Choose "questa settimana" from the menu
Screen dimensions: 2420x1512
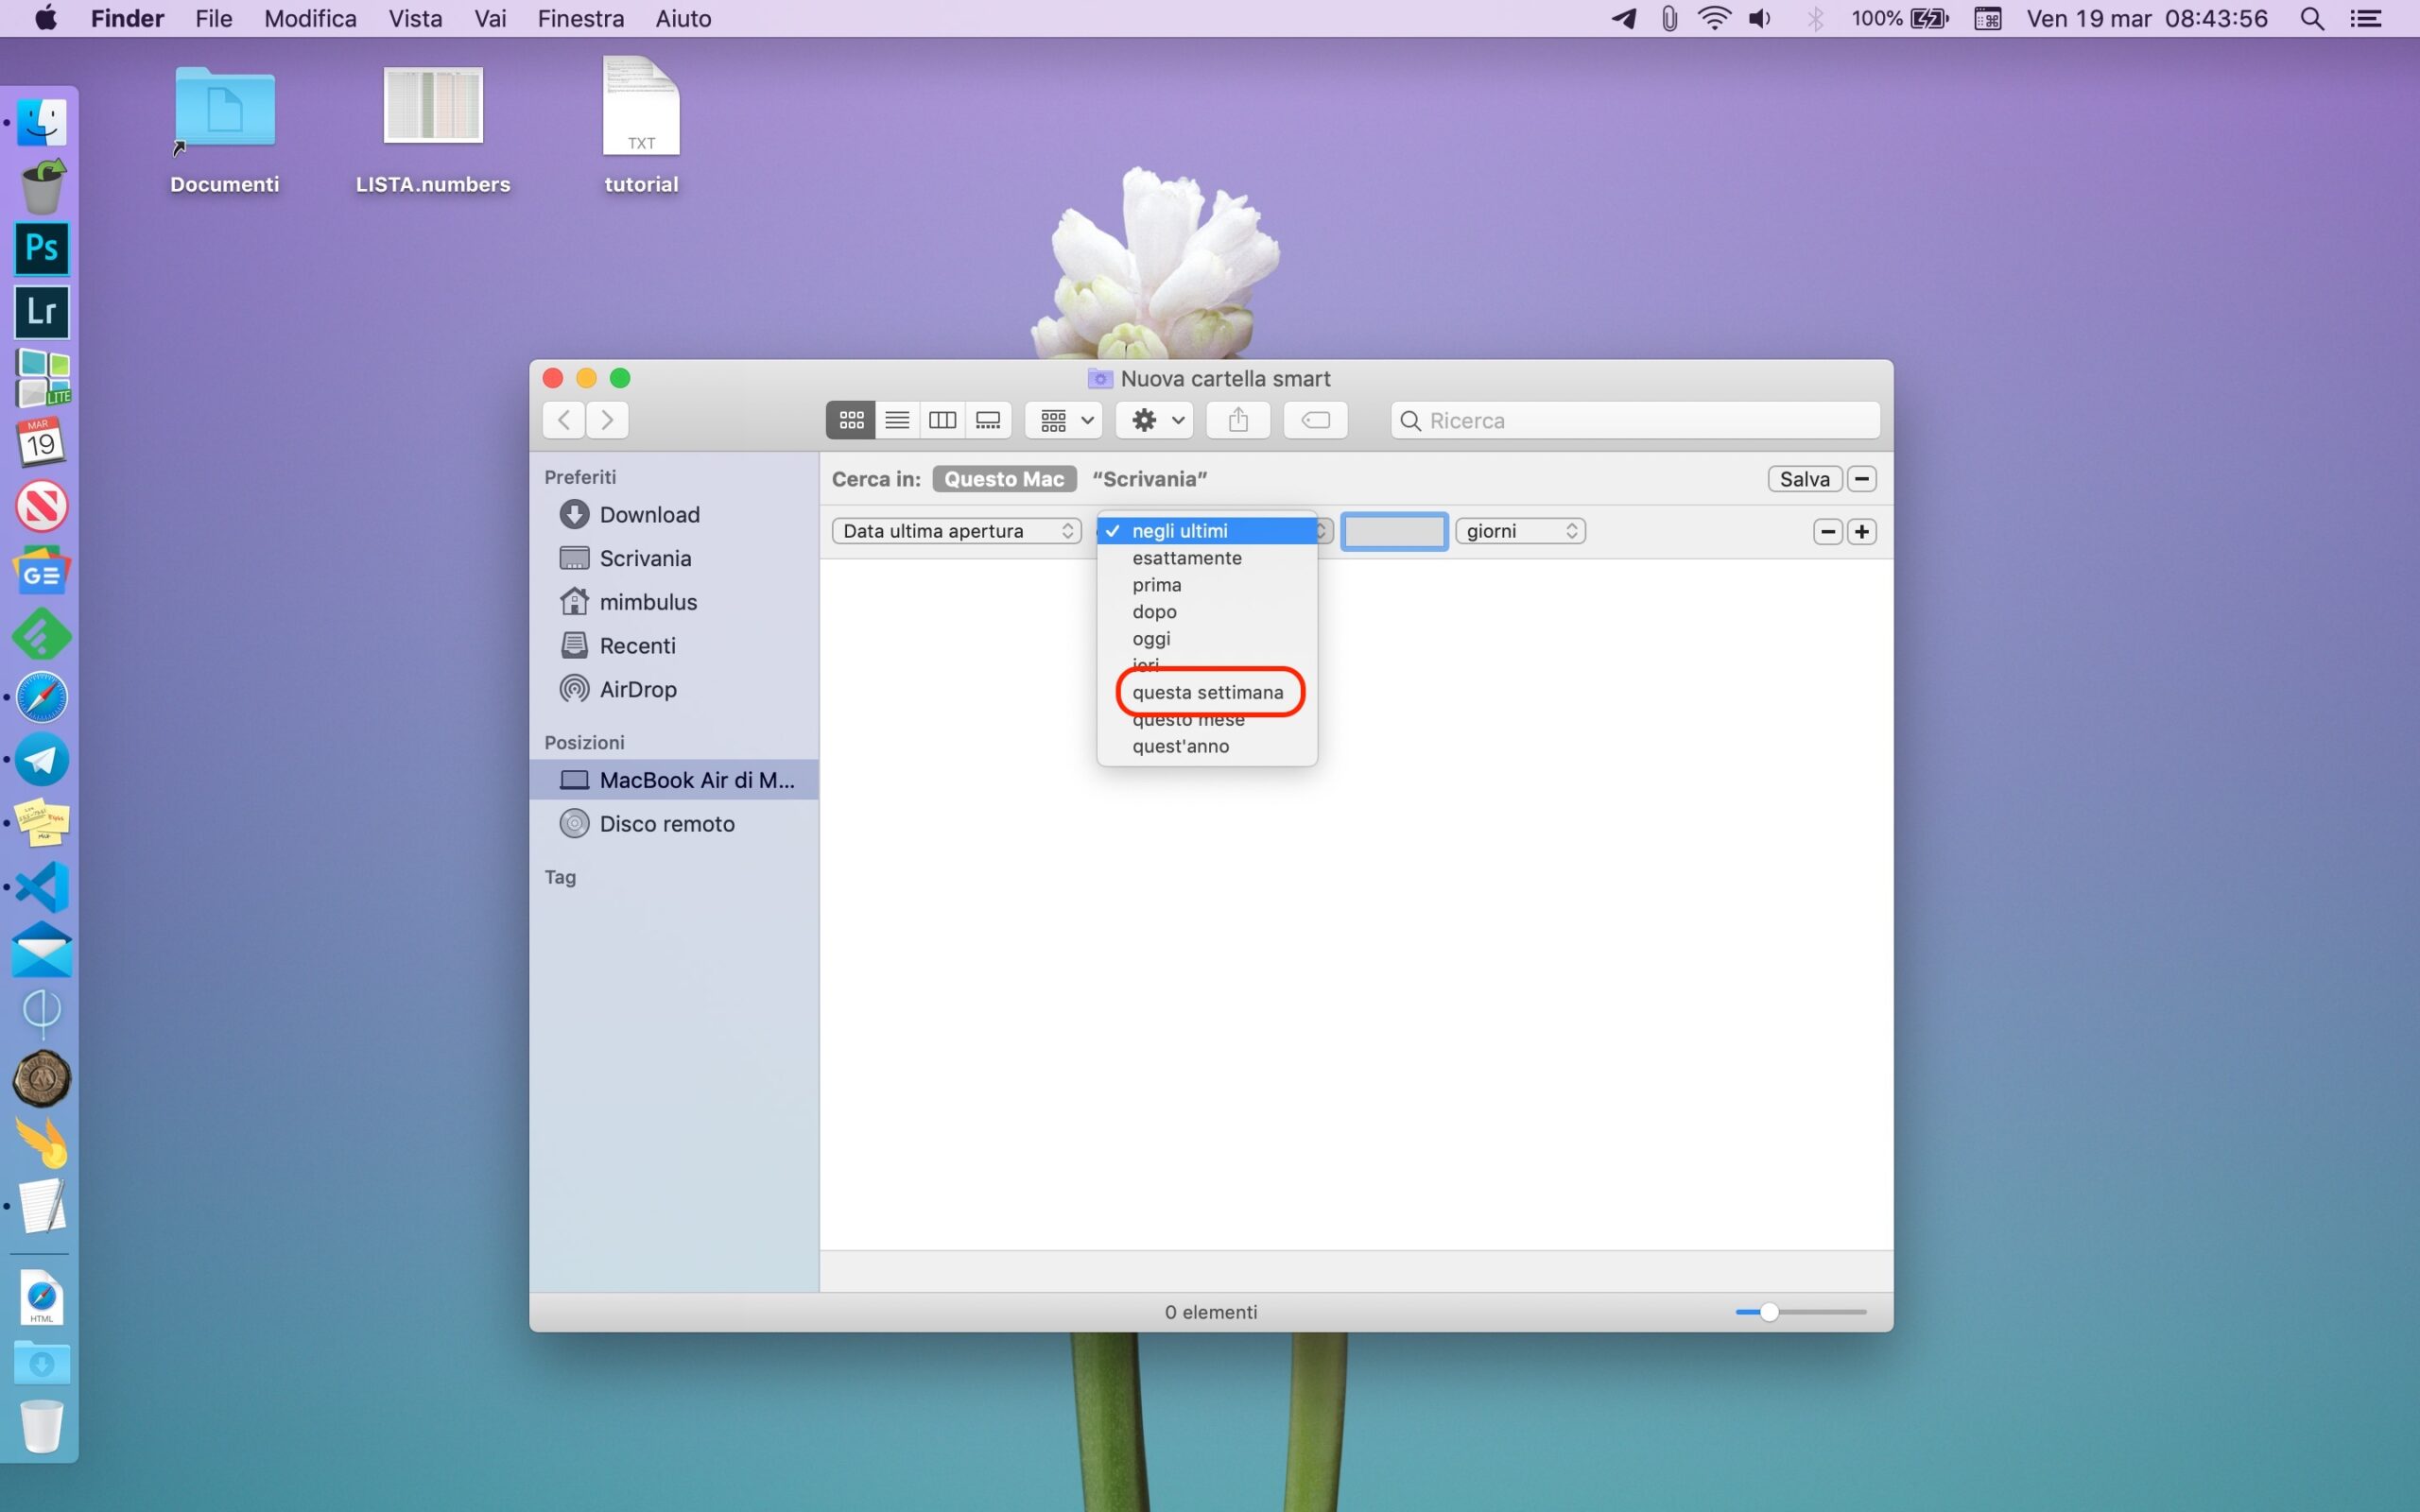tap(1207, 692)
